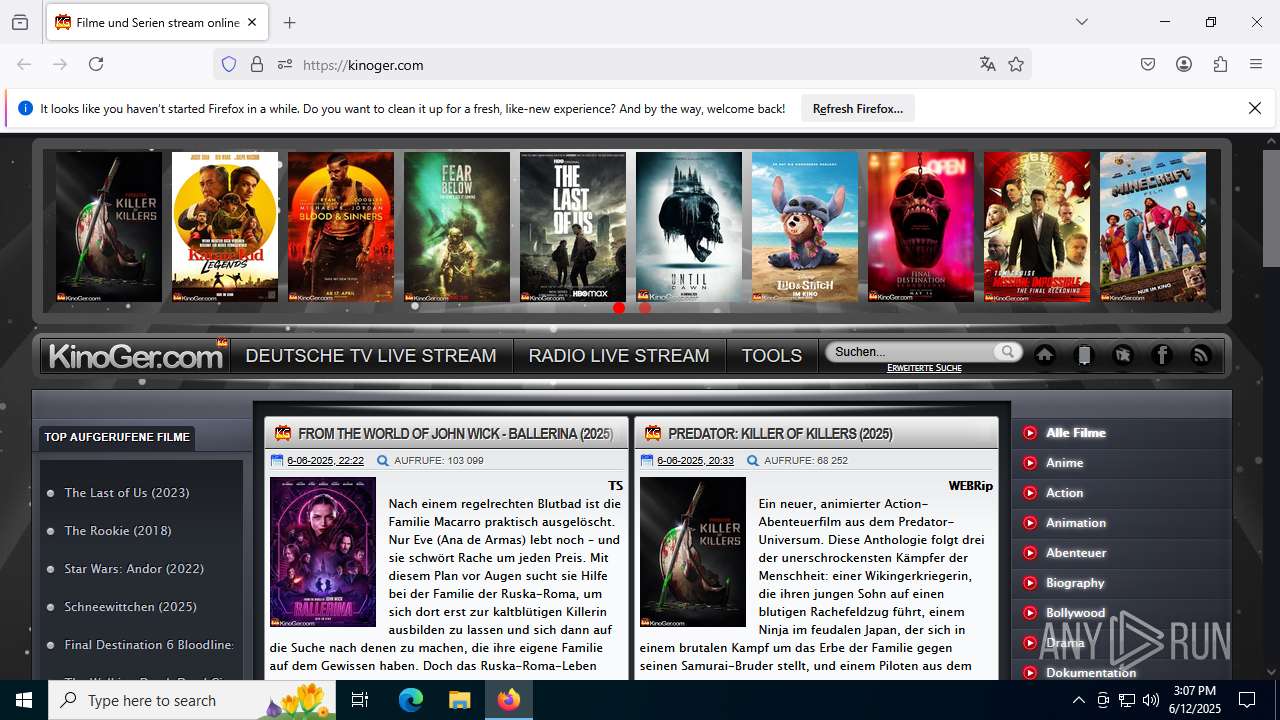This screenshot has height=720, width=1280.
Task: Open a new browser tab
Action: coord(290,22)
